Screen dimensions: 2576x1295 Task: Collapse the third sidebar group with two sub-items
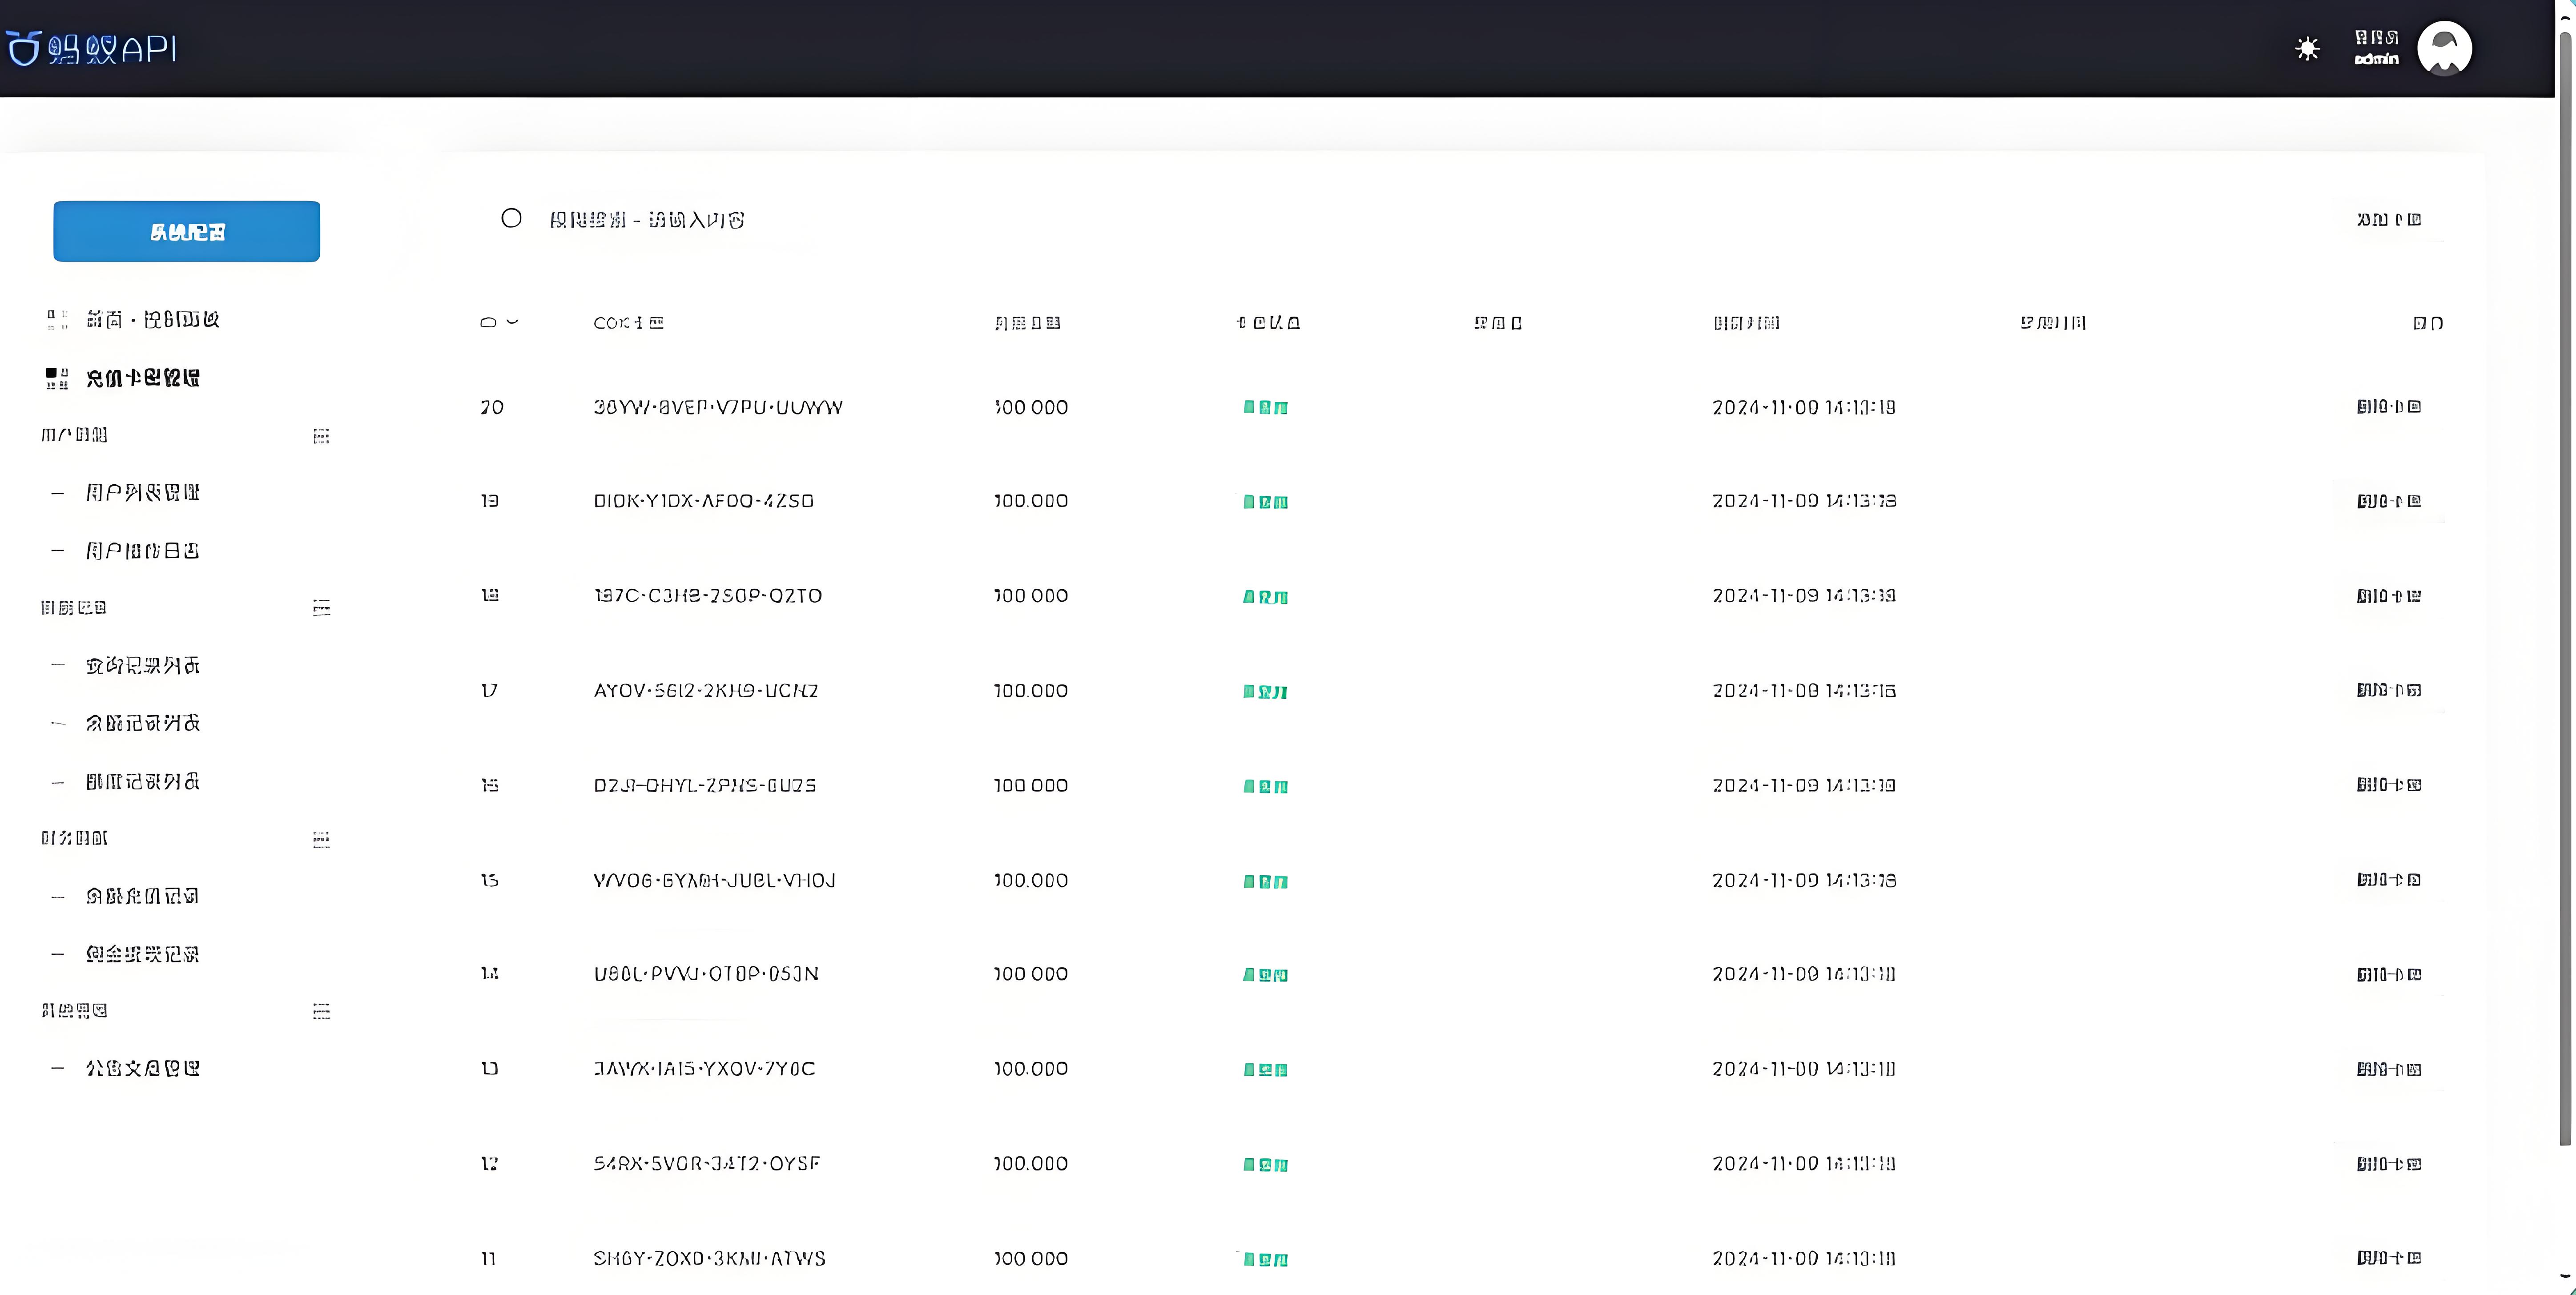(x=321, y=839)
